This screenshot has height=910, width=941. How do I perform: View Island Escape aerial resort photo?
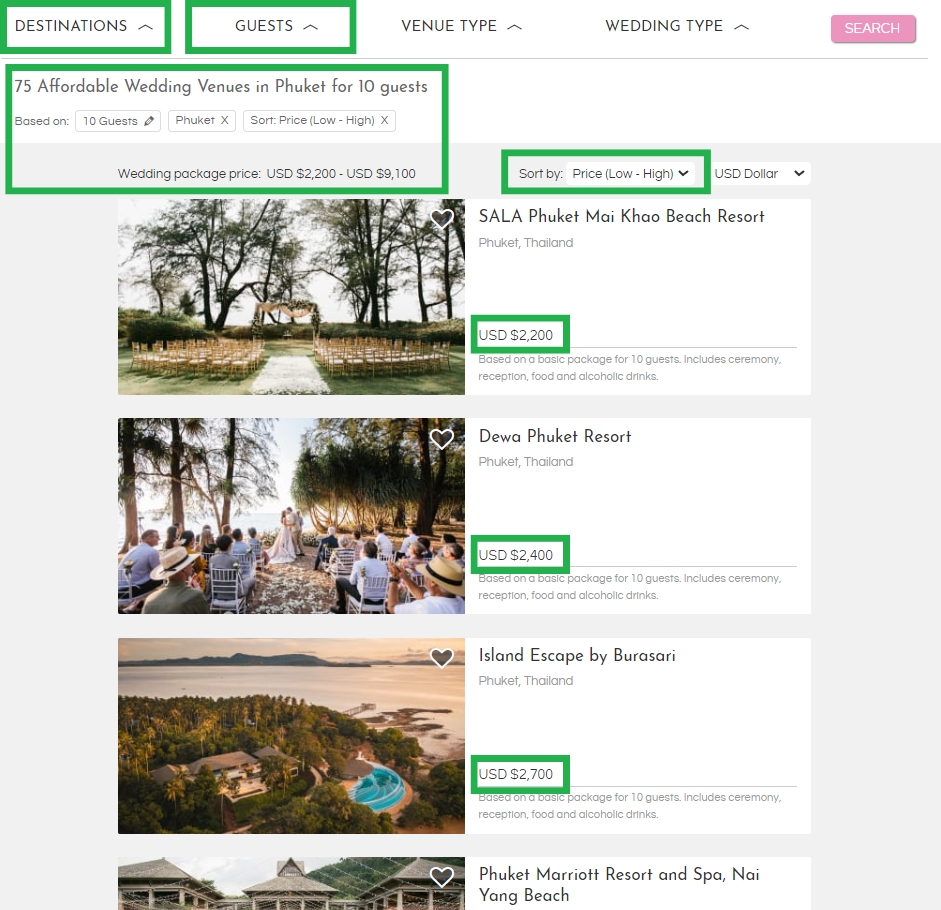click(291, 735)
